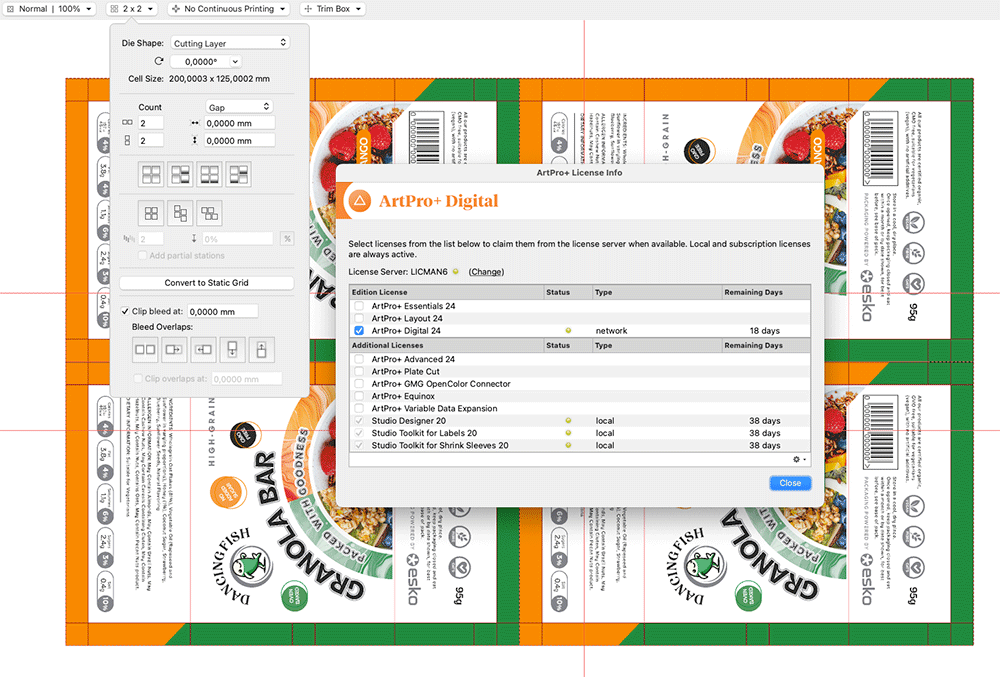Uncheck the Clip bleed at checkbox

[x=125, y=312]
